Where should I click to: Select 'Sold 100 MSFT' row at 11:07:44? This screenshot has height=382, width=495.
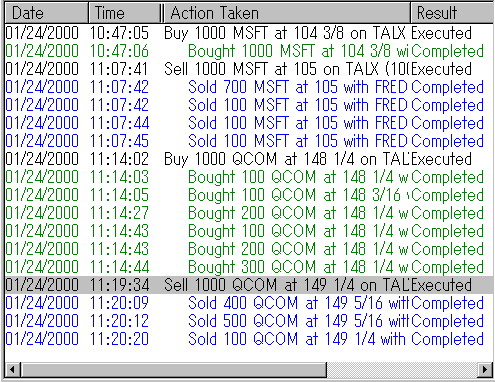coord(249,123)
